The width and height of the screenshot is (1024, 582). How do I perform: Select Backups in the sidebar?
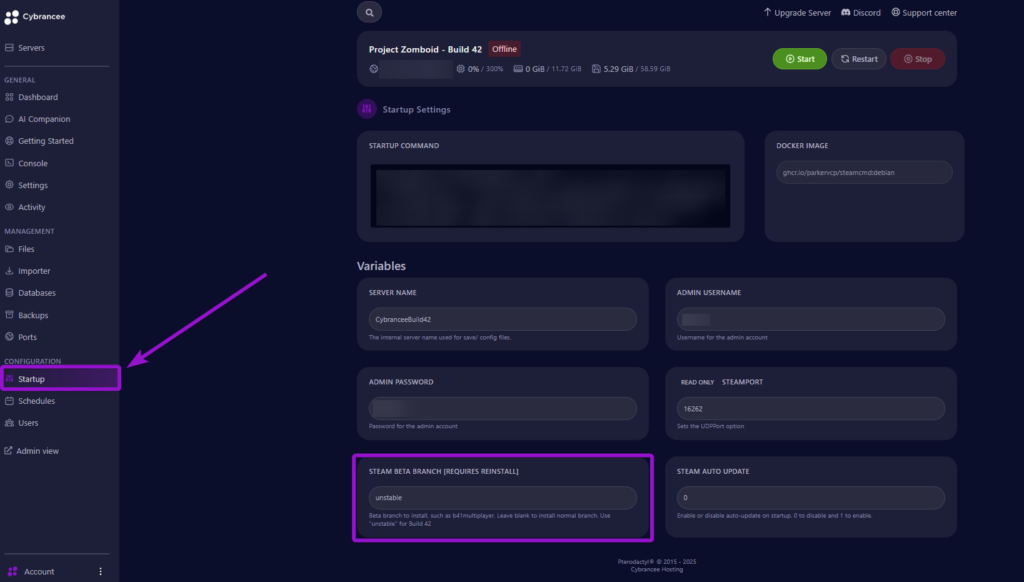click(x=32, y=315)
